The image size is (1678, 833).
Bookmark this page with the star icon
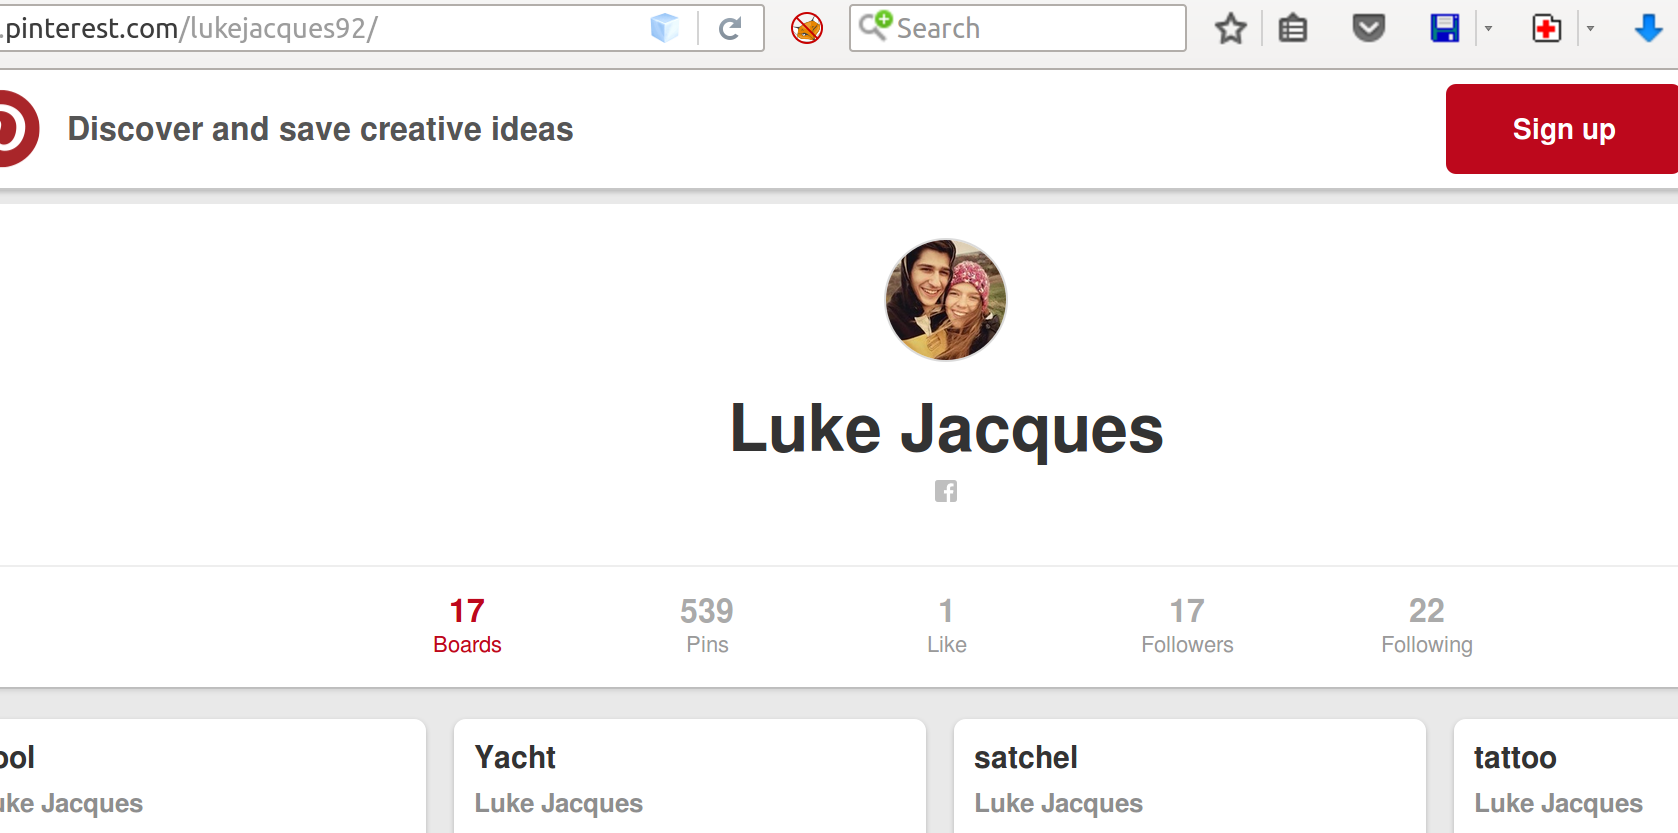point(1231,28)
